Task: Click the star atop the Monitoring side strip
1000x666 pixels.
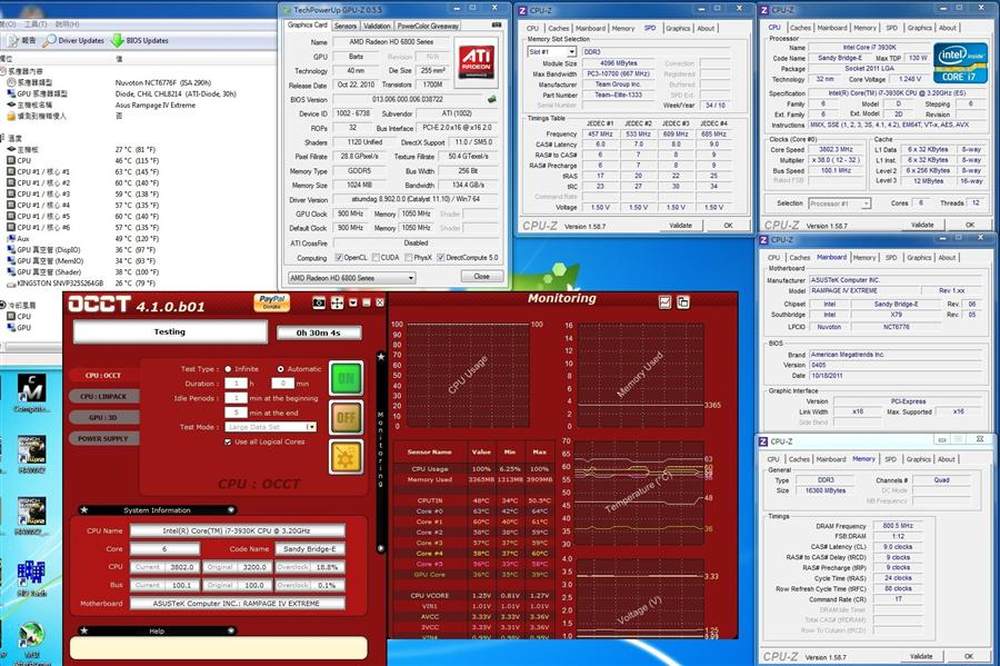Action: pyautogui.click(x=381, y=357)
